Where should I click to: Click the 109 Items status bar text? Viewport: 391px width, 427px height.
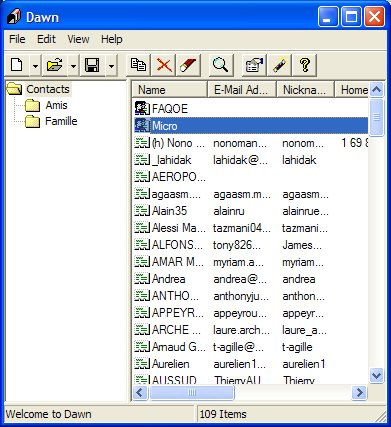click(223, 414)
